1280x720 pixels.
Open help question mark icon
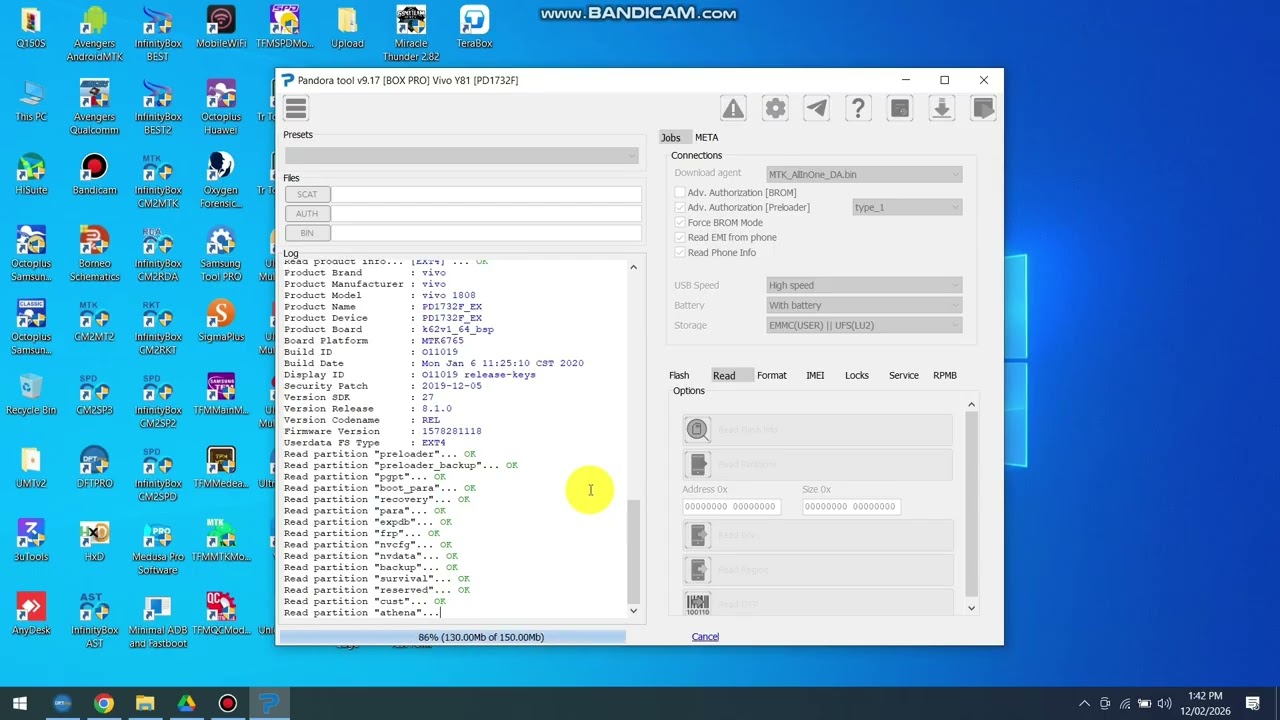coord(858,108)
